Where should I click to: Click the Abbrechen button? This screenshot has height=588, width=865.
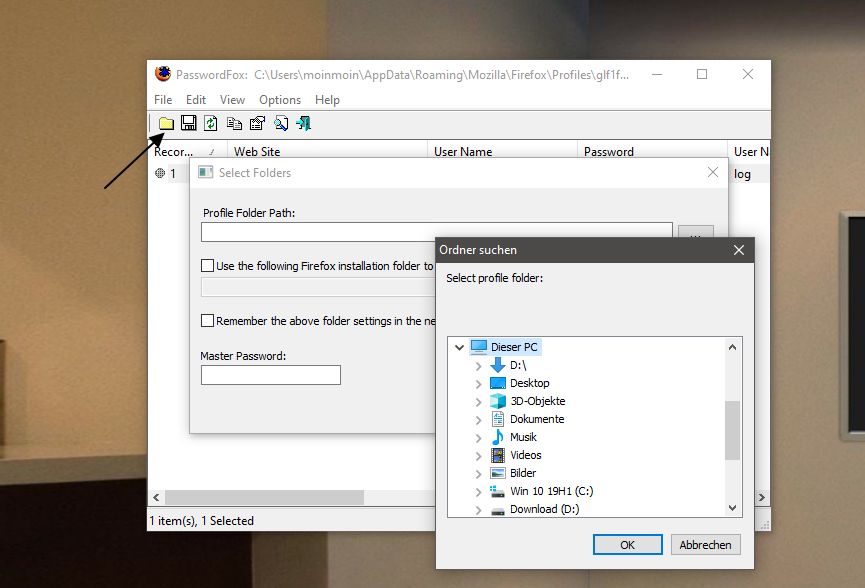[x=706, y=545]
